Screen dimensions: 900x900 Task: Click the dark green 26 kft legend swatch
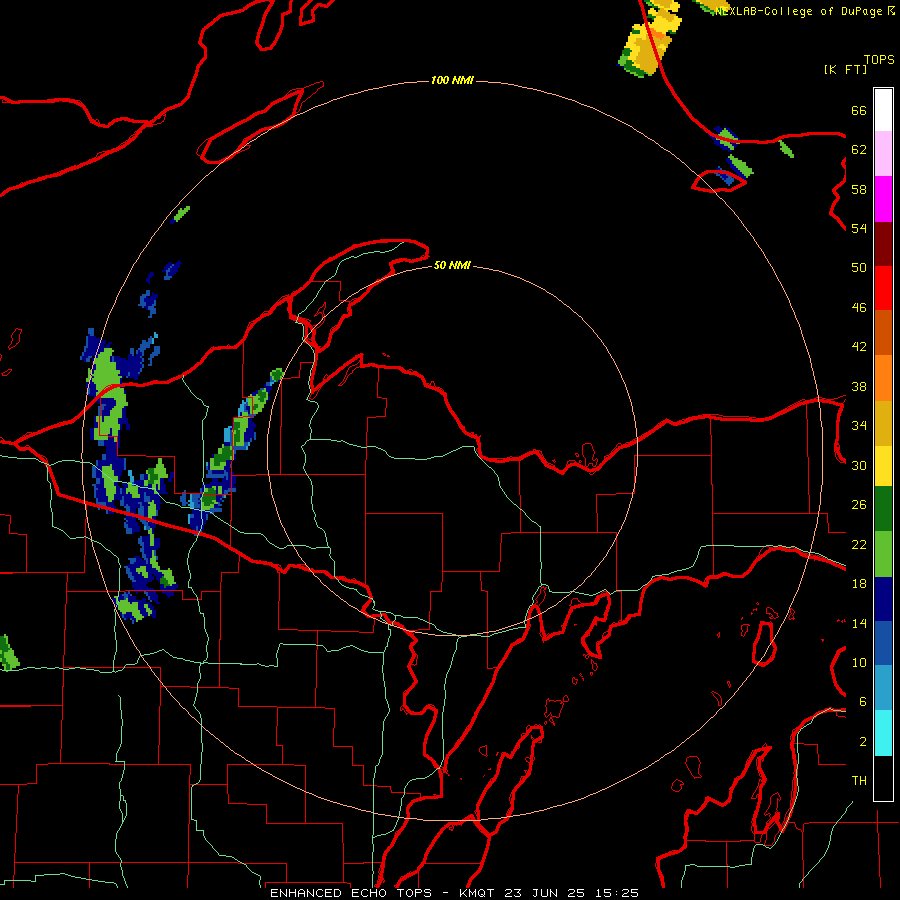pyautogui.click(x=883, y=509)
